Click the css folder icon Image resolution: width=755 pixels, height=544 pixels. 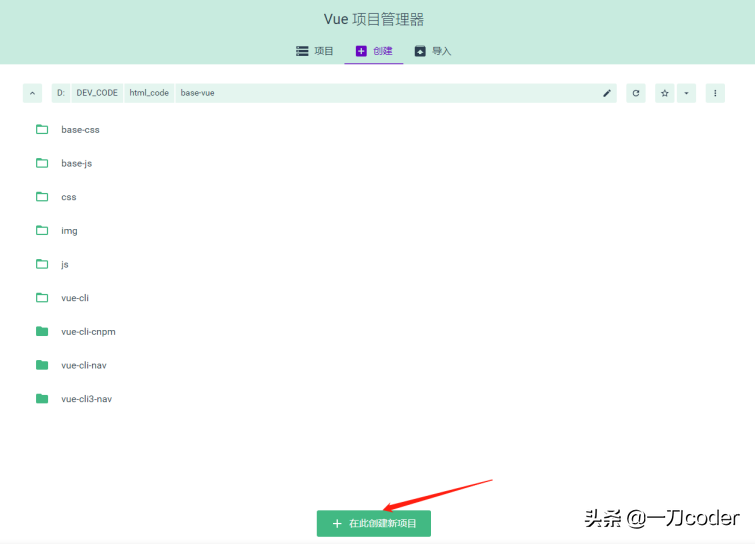click(42, 196)
